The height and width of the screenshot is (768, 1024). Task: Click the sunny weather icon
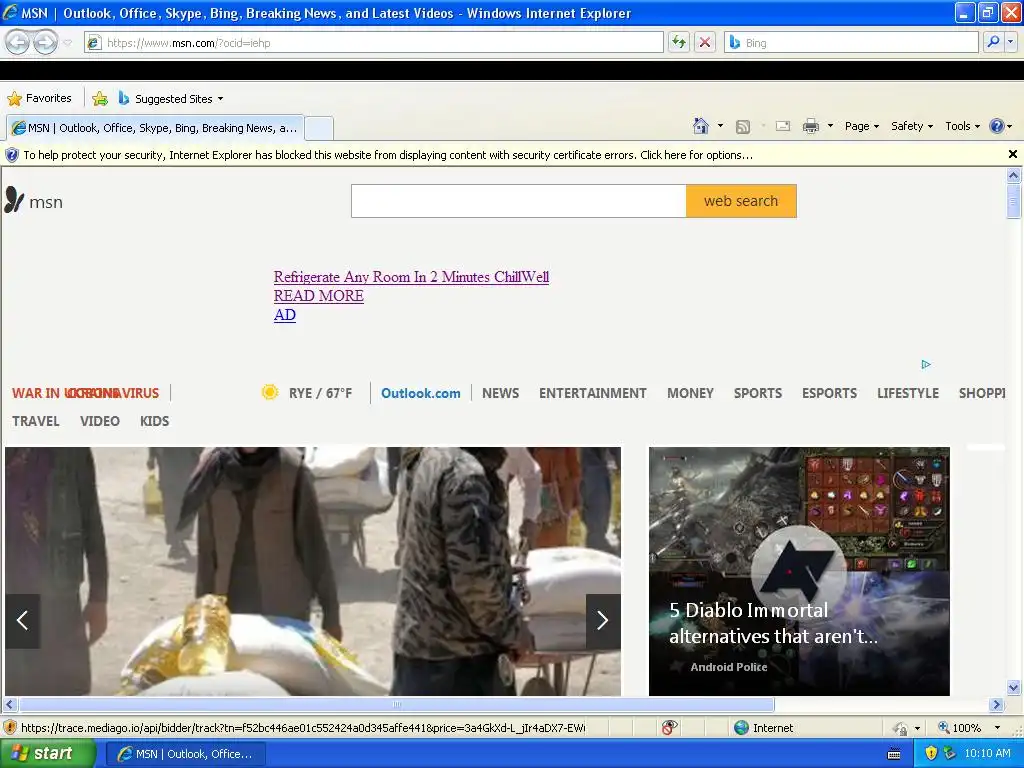270,392
